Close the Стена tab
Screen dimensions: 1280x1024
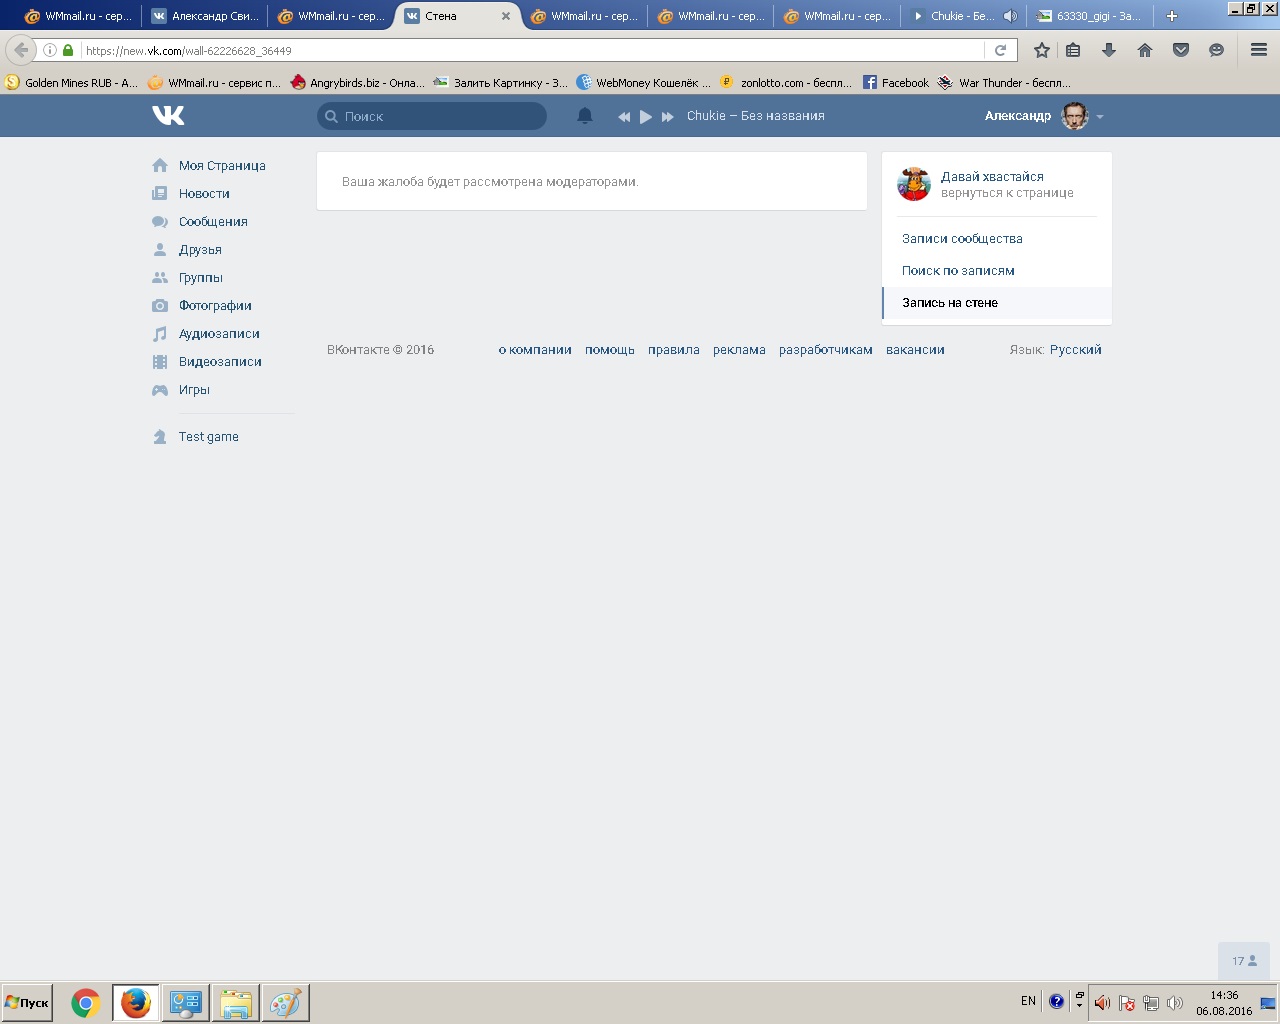506,16
